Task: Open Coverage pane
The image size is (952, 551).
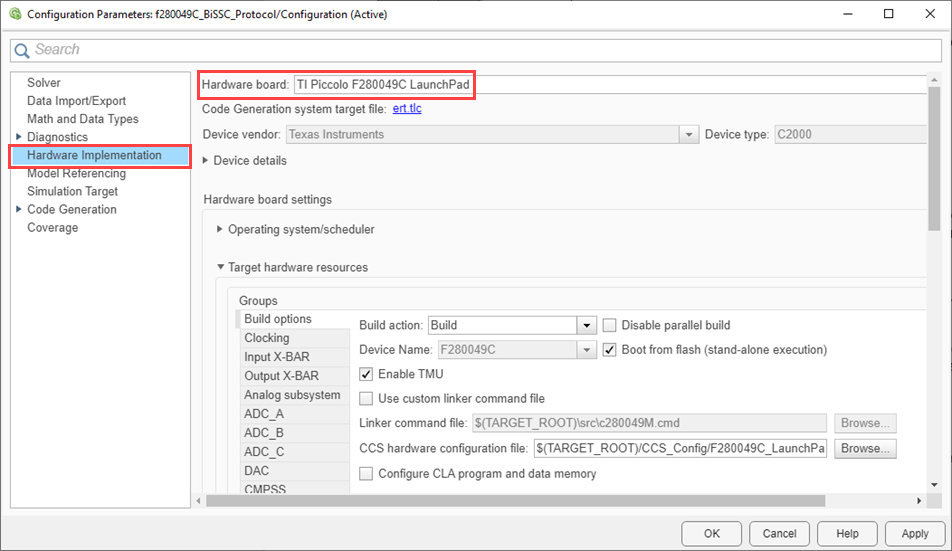Action: tap(52, 228)
